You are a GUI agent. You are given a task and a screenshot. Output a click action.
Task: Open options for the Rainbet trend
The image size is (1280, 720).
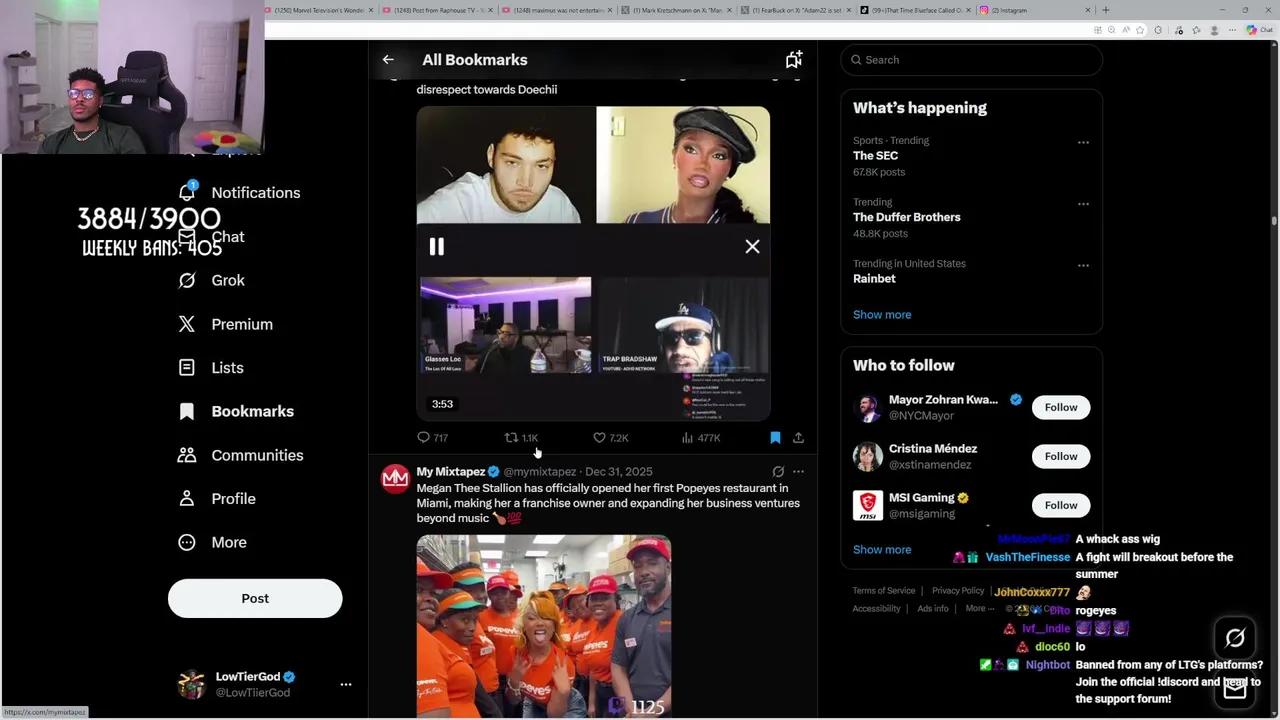coord(1083,265)
